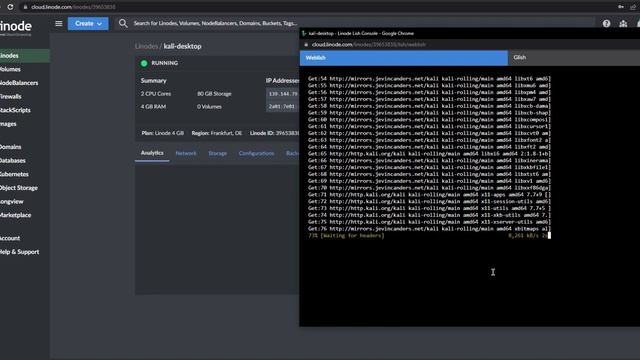Click the Linode ID value text
640x360 pixels.
click(x=287, y=133)
